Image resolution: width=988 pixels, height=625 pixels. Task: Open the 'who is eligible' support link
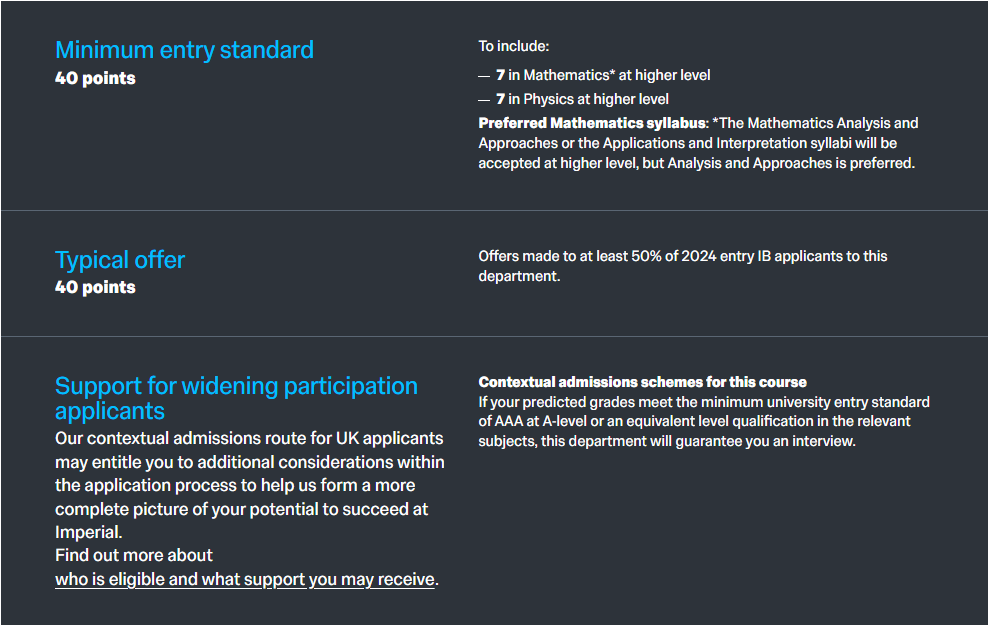click(x=245, y=579)
